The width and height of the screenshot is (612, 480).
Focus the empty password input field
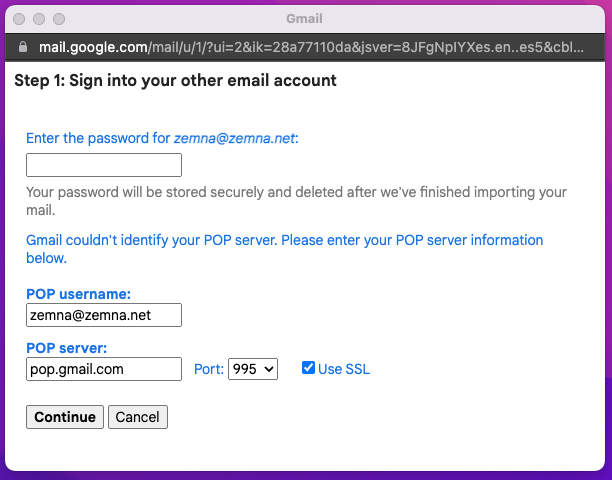point(104,165)
